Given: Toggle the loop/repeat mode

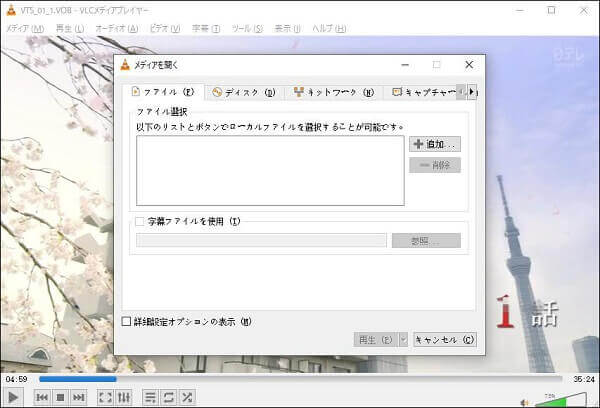Looking at the screenshot, I should [169, 397].
